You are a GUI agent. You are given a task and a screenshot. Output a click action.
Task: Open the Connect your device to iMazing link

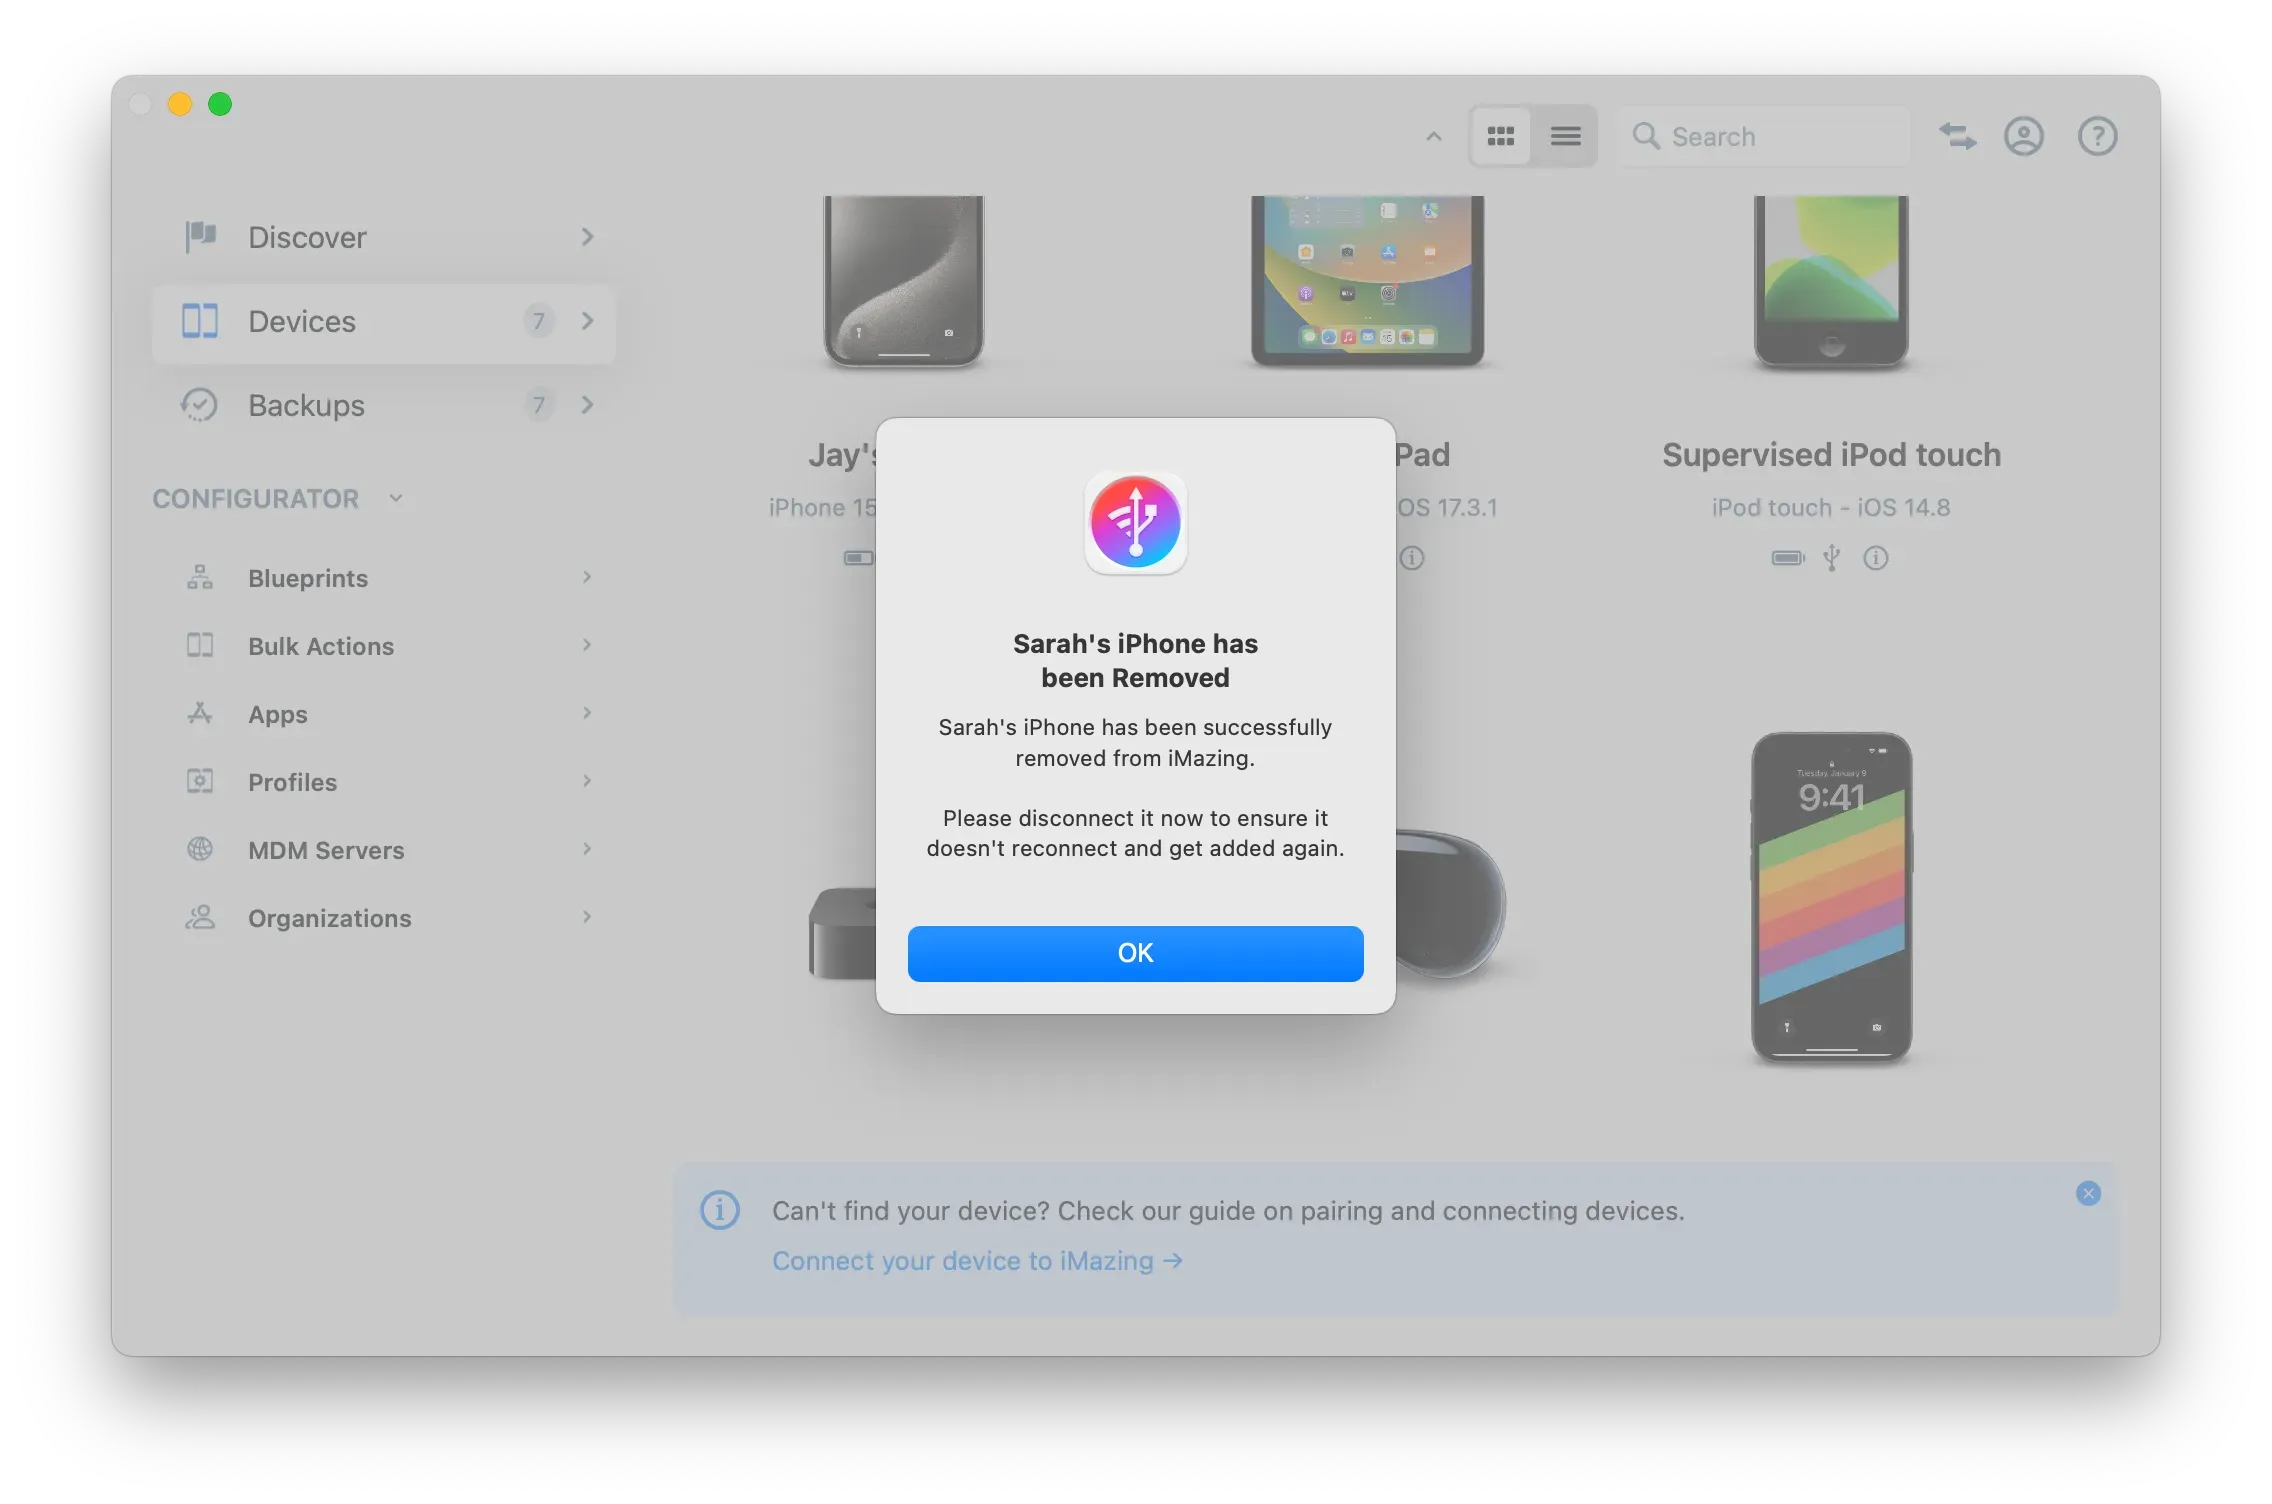(x=976, y=1261)
